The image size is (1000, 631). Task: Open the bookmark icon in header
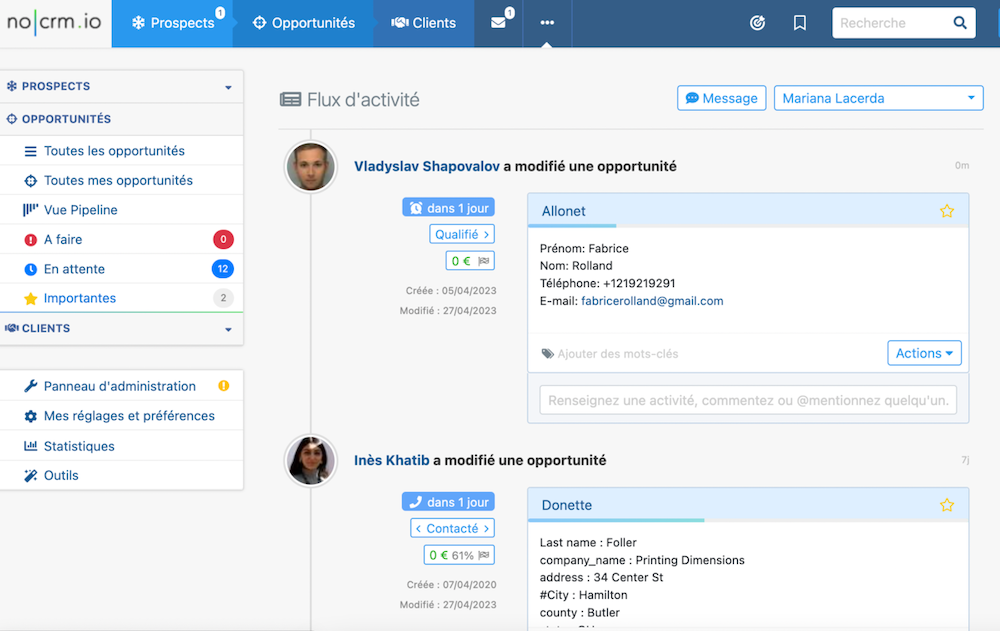(800, 23)
